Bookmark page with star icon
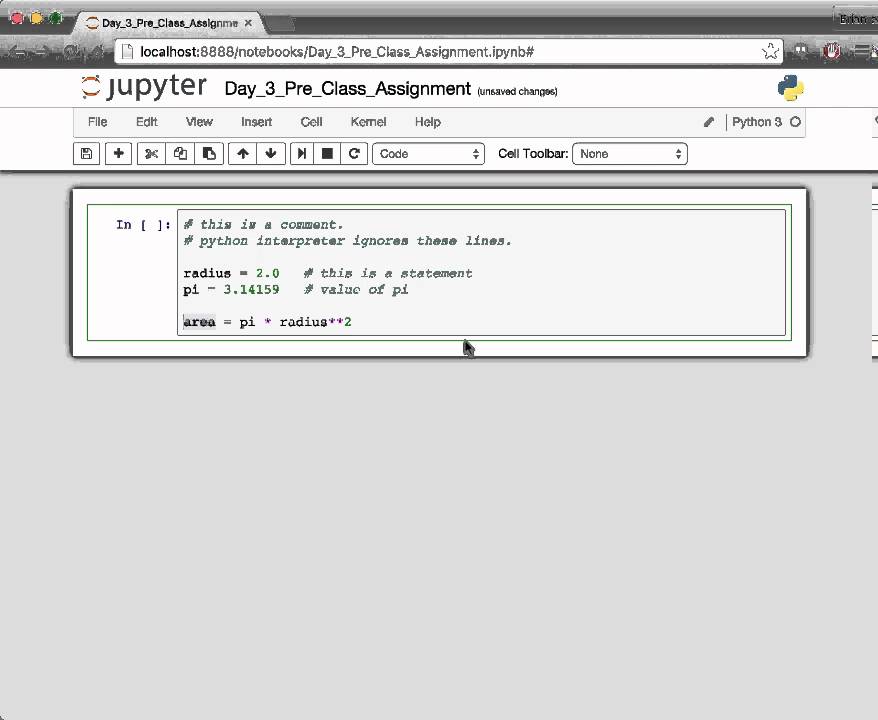The height and width of the screenshot is (720, 878). (770, 52)
